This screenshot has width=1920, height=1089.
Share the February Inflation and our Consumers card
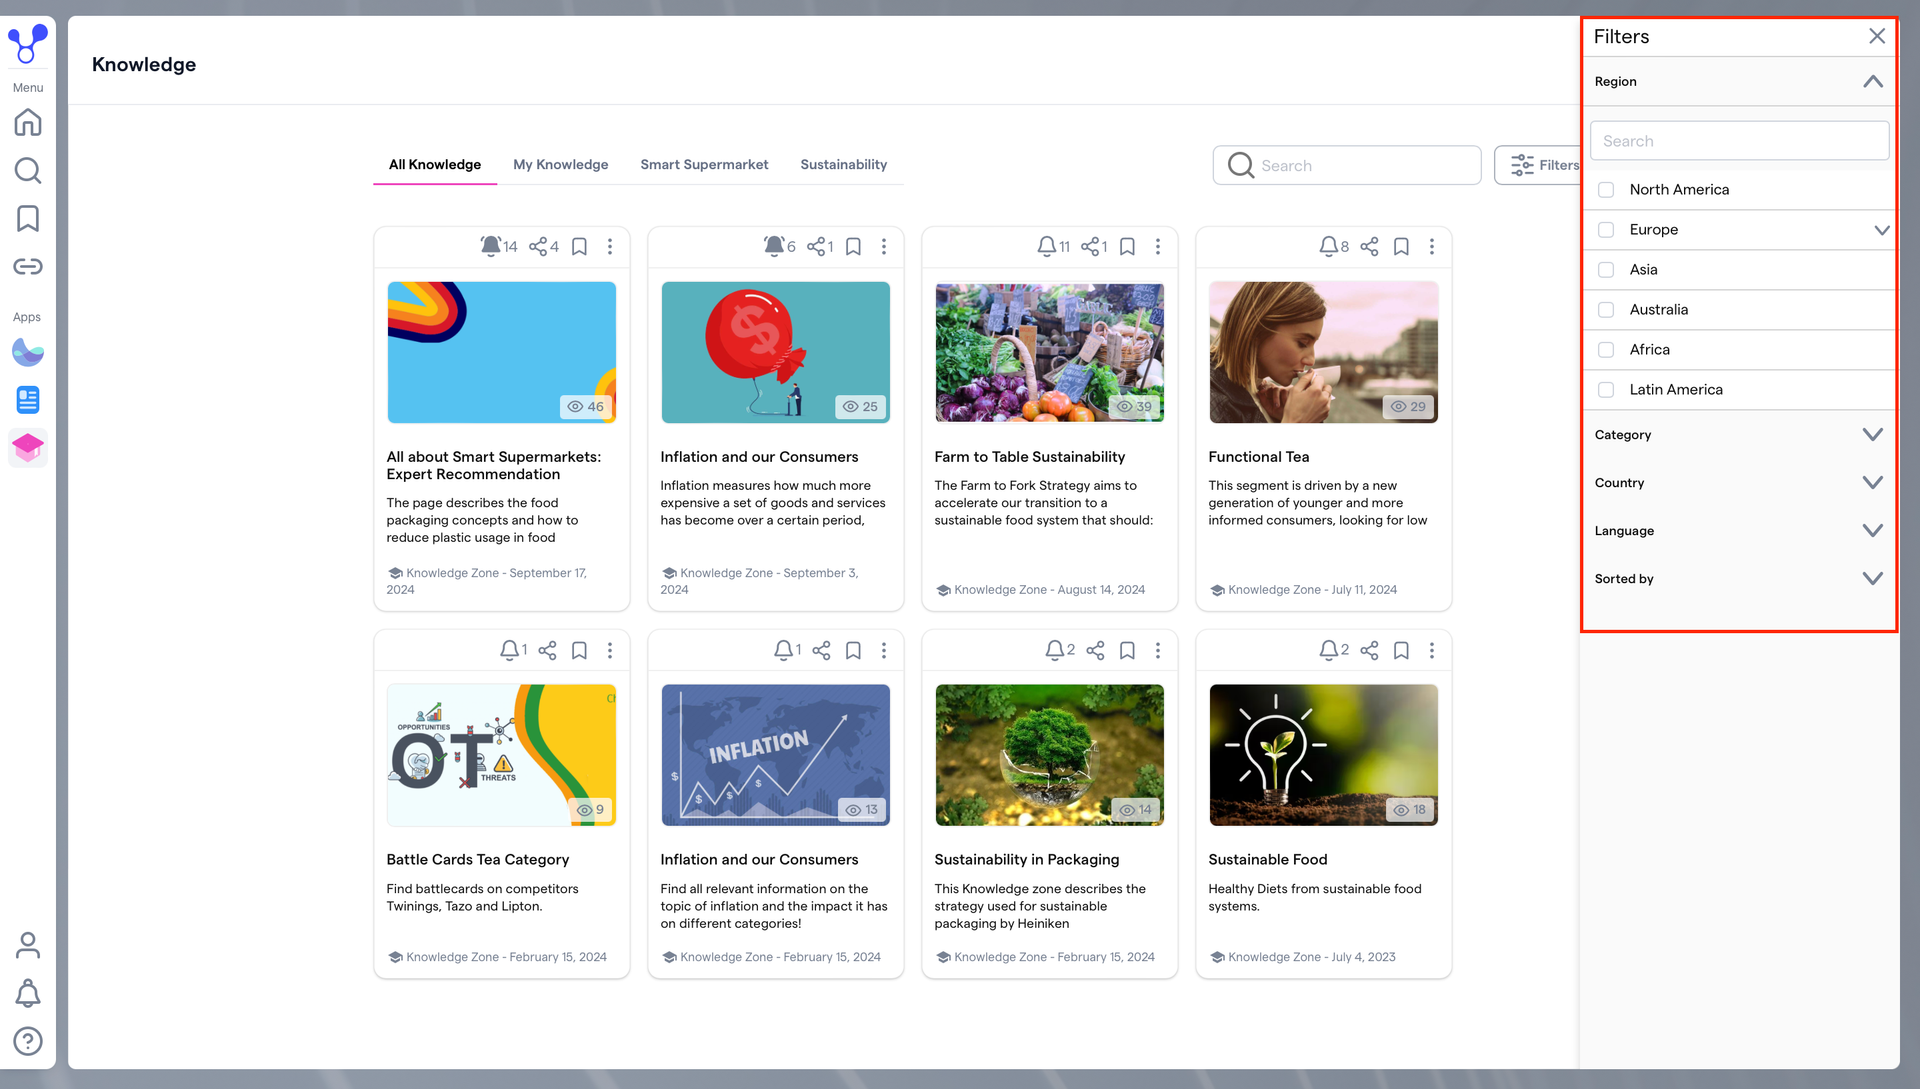coord(821,650)
